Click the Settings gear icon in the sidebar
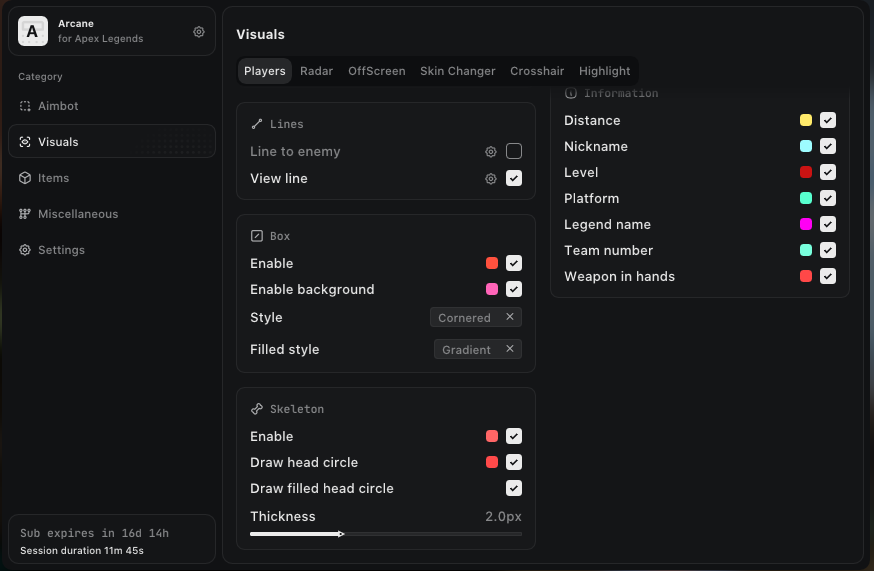 [25, 250]
